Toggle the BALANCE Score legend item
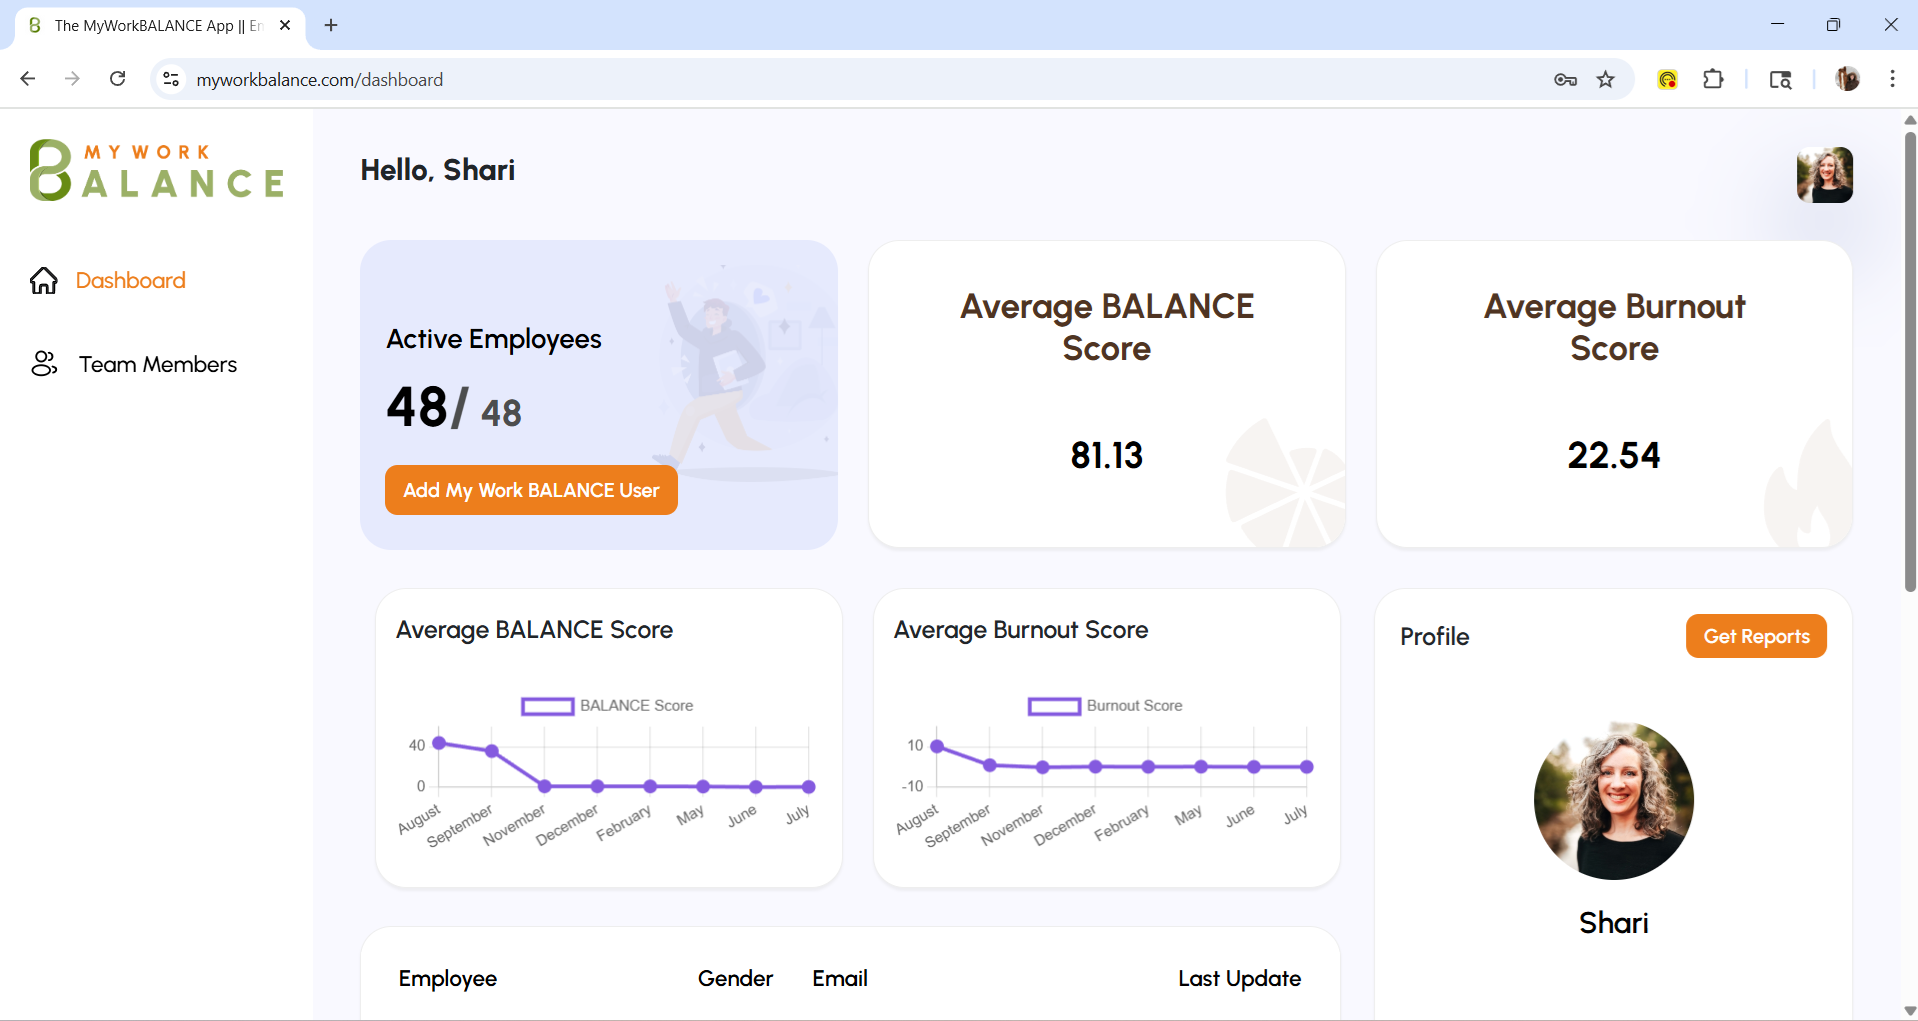This screenshot has height=1021, width=1918. click(x=607, y=706)
